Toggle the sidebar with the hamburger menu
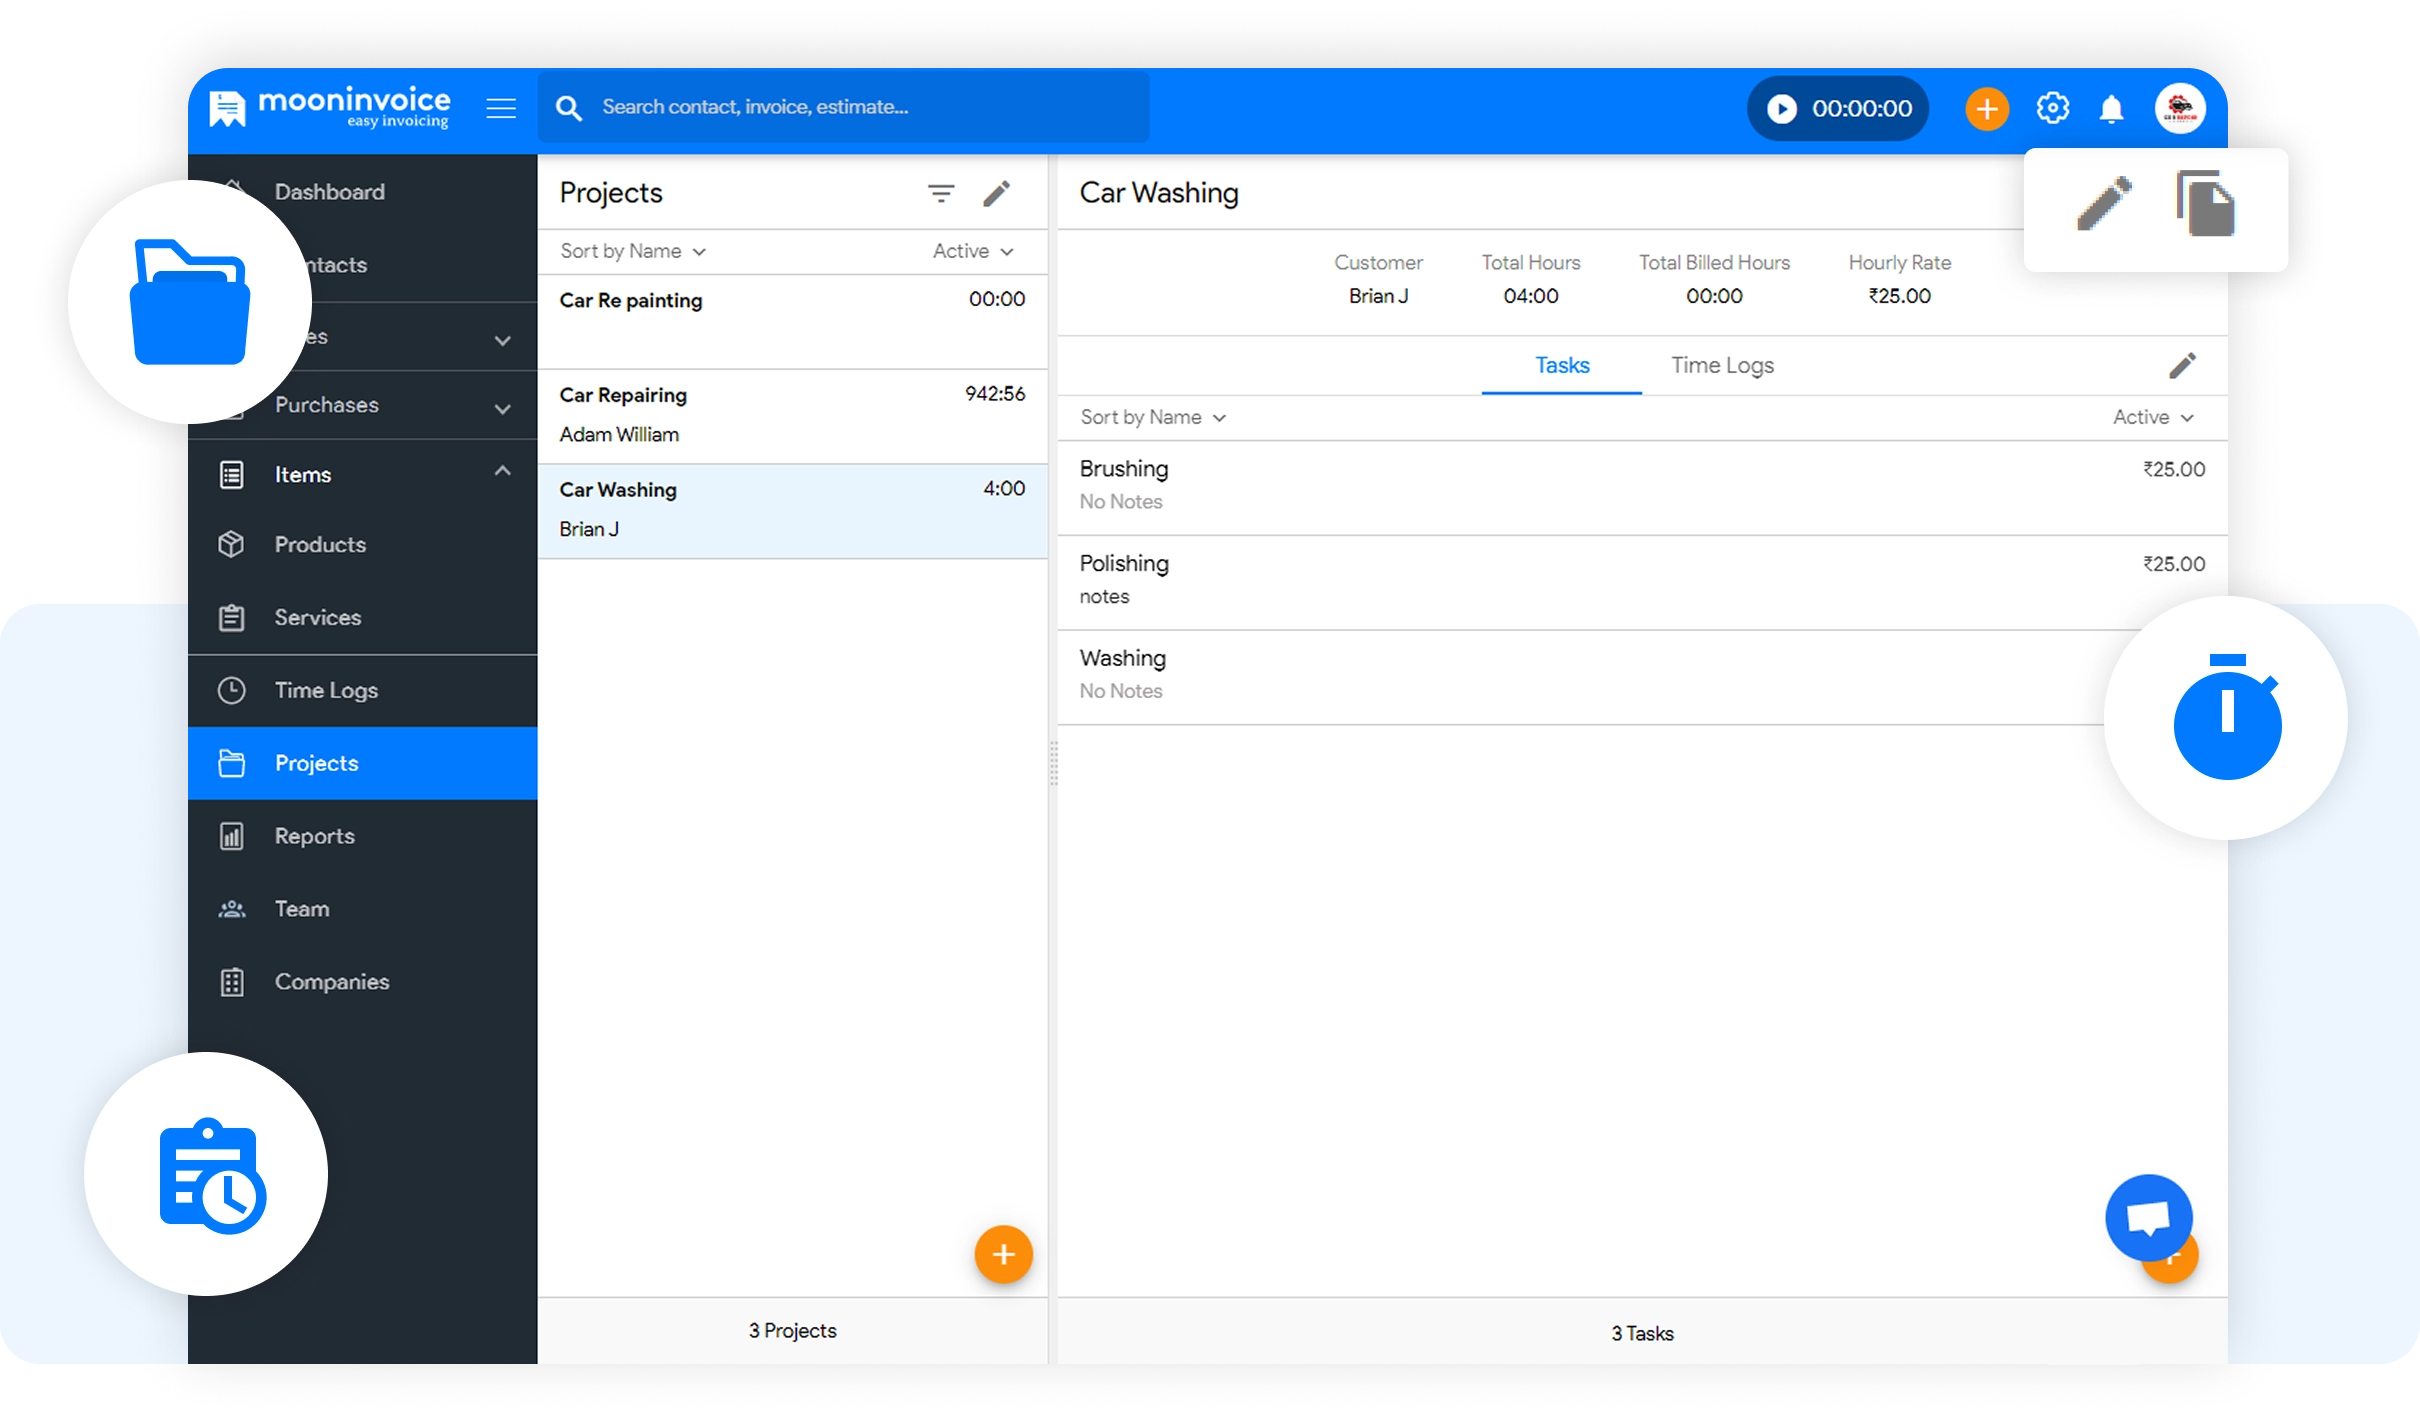 (501, 108)
